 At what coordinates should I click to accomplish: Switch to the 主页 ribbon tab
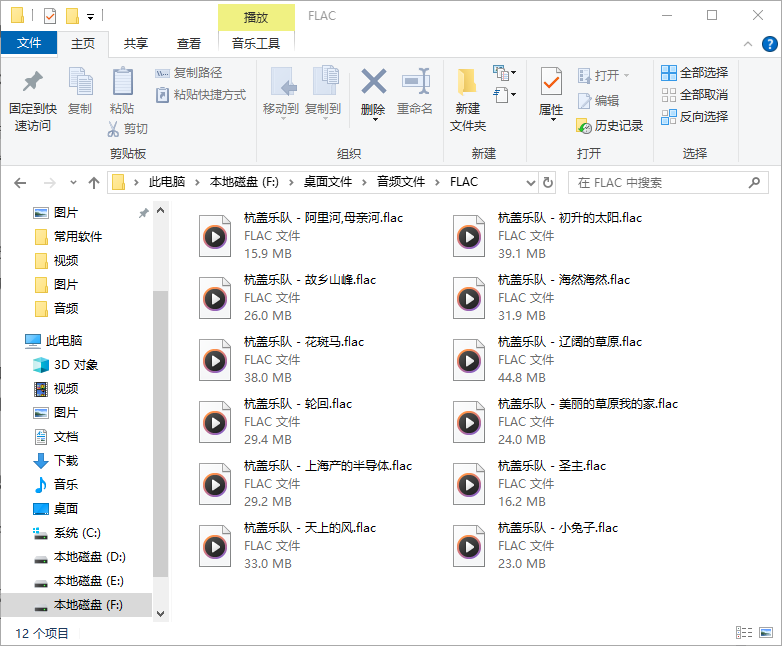(x=83, y=43)
